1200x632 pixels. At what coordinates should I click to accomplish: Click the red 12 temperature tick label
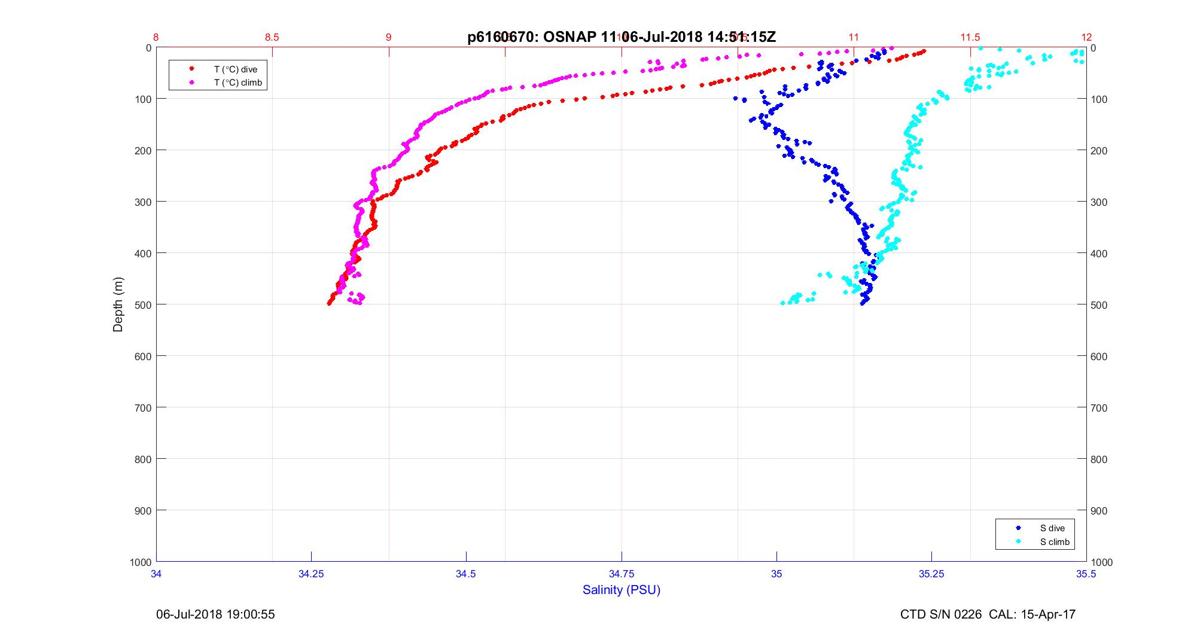[x=1086, y=37]
